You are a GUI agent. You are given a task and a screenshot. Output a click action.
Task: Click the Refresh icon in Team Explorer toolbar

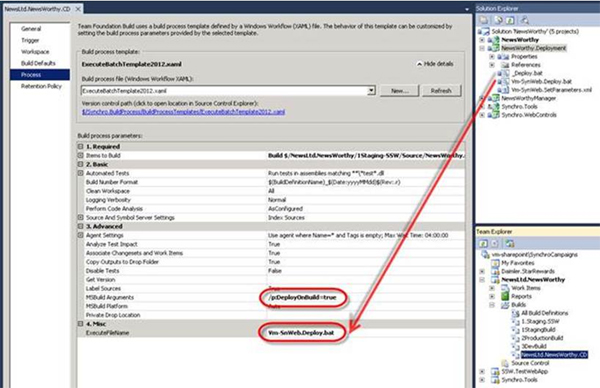[x=483, y=243]
